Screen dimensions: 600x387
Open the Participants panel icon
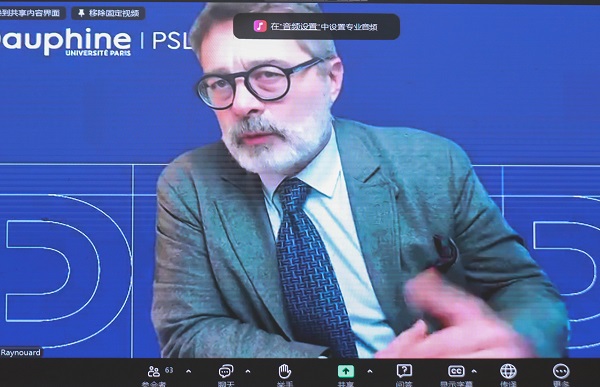(x=154, y=371)
